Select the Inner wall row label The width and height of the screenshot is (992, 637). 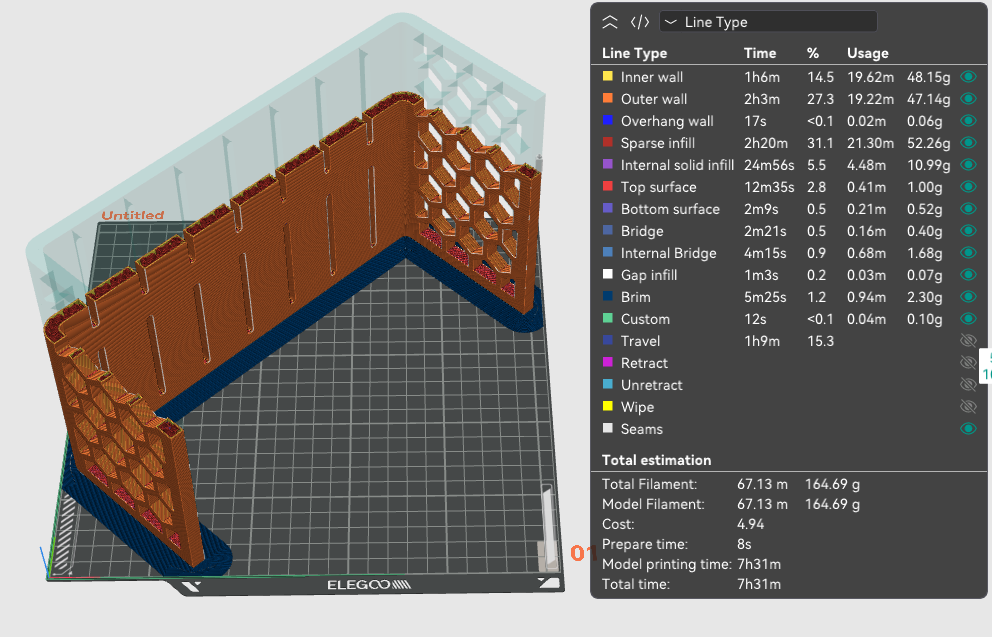[652, 77]
